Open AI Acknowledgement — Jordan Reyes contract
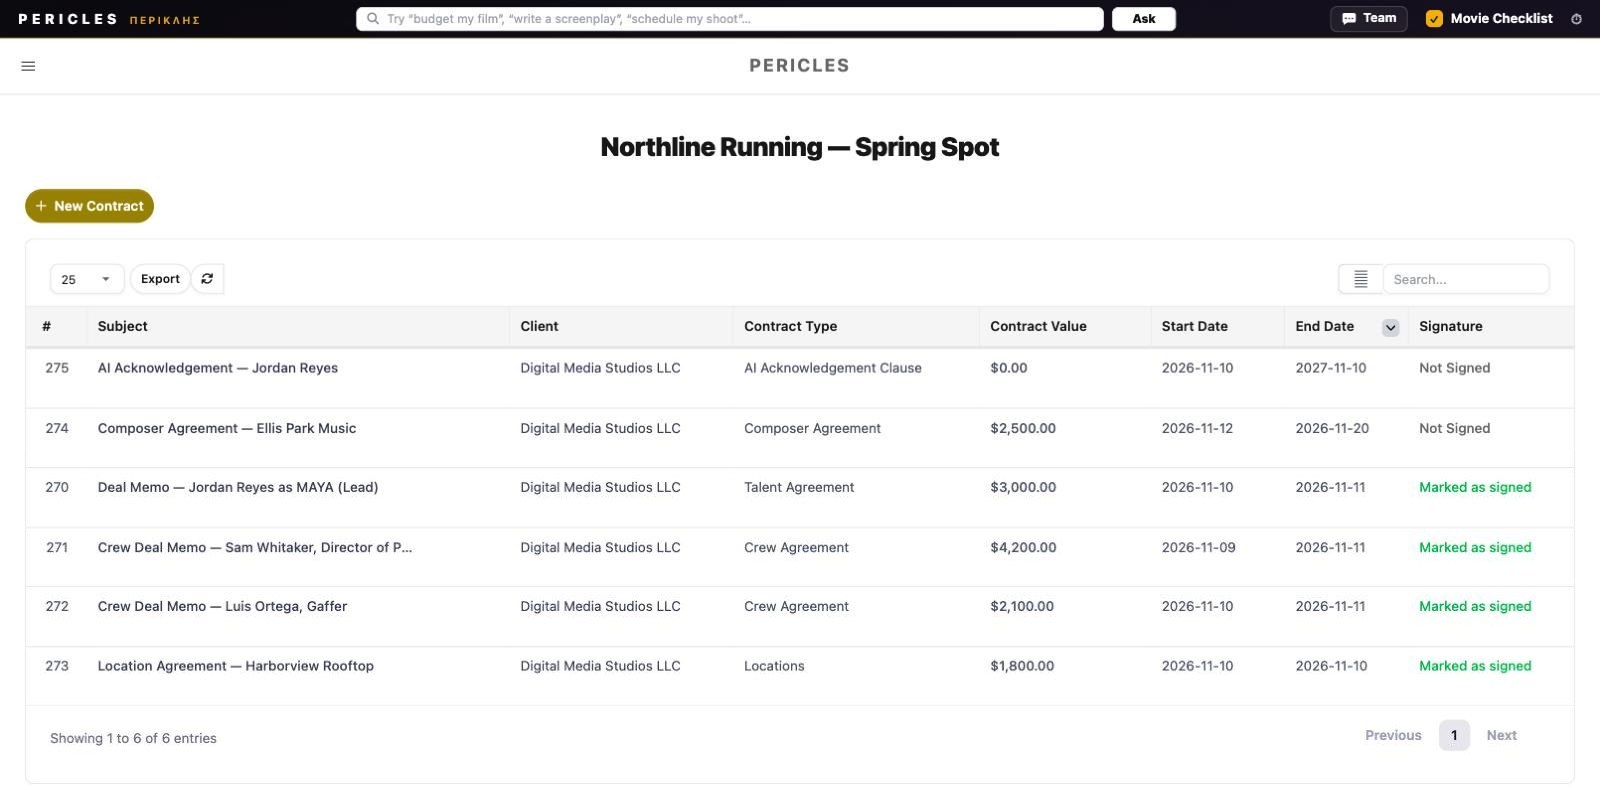Image resolution: width=1600 pixels, height=790 pixels. pos(218,368)
